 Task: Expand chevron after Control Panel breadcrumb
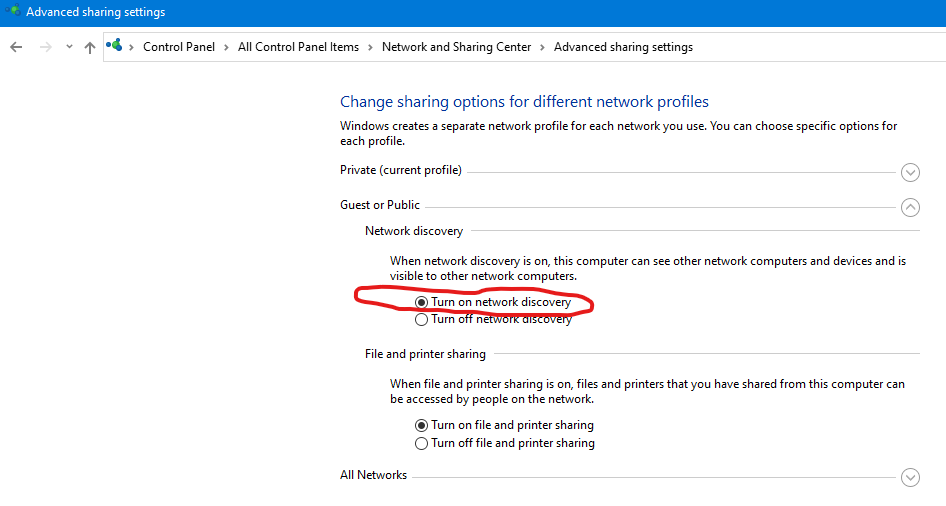226,48
